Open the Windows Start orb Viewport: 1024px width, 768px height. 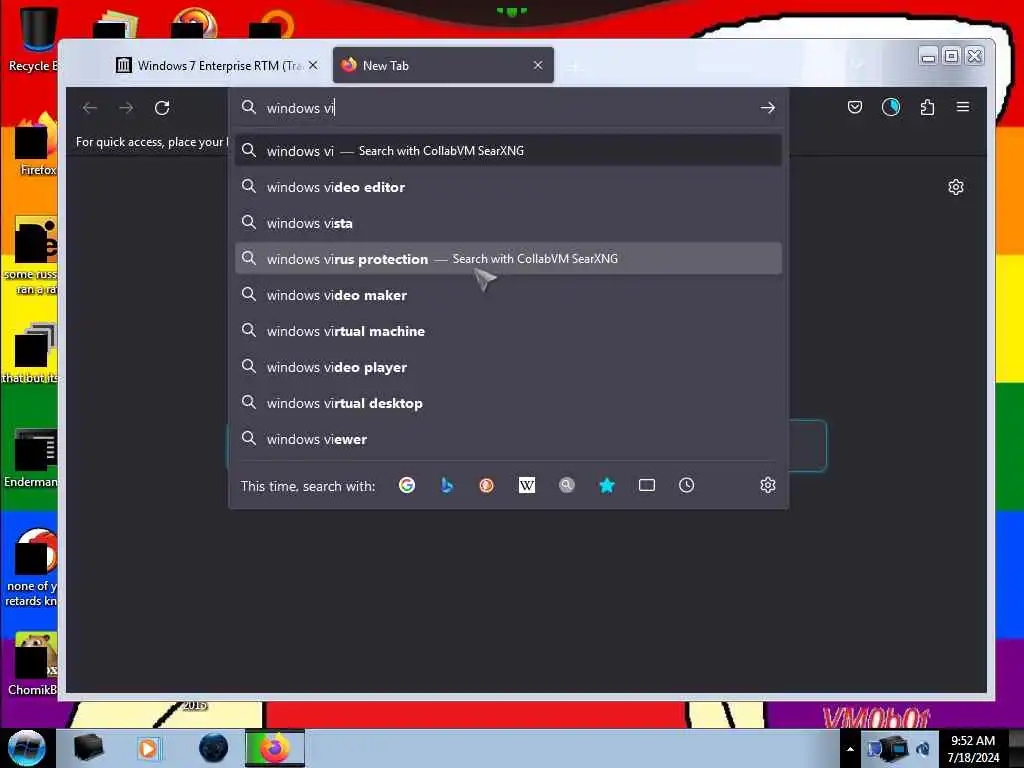(27, 748)
